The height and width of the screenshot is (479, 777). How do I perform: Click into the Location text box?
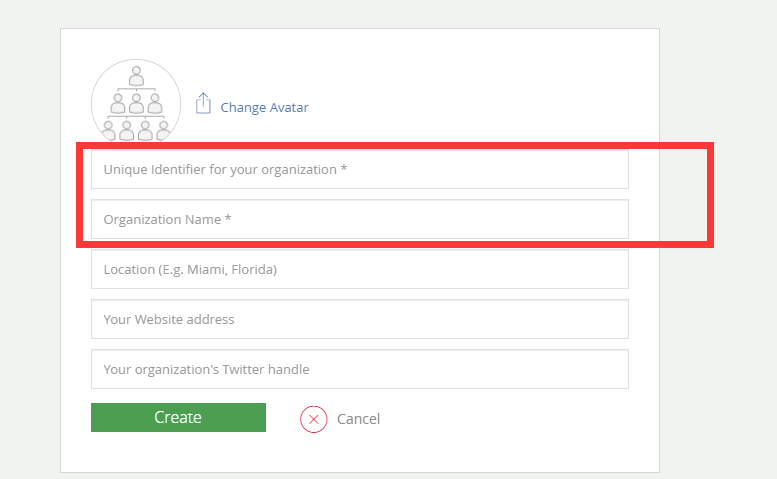pos(359,269)
